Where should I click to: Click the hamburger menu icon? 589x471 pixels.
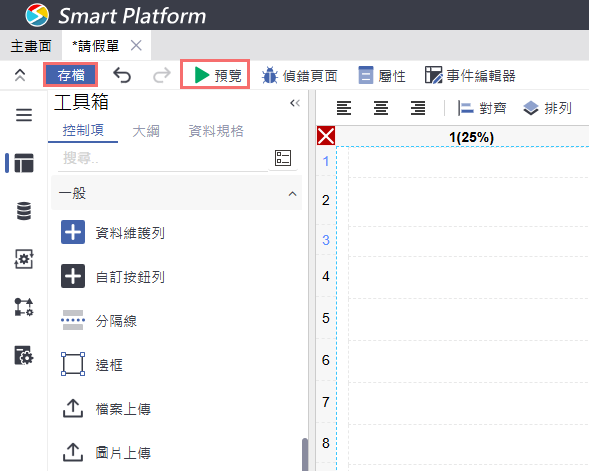(24, 115)
